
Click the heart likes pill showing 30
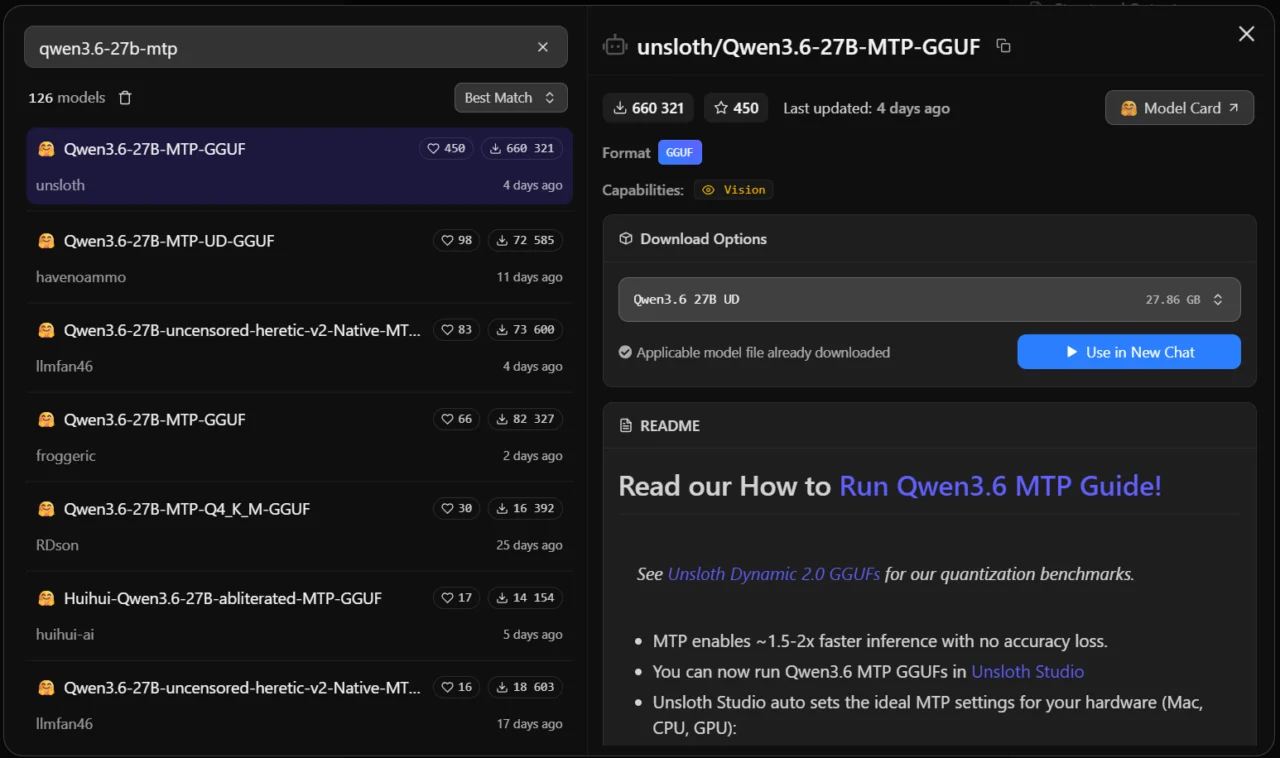[456, 508]
